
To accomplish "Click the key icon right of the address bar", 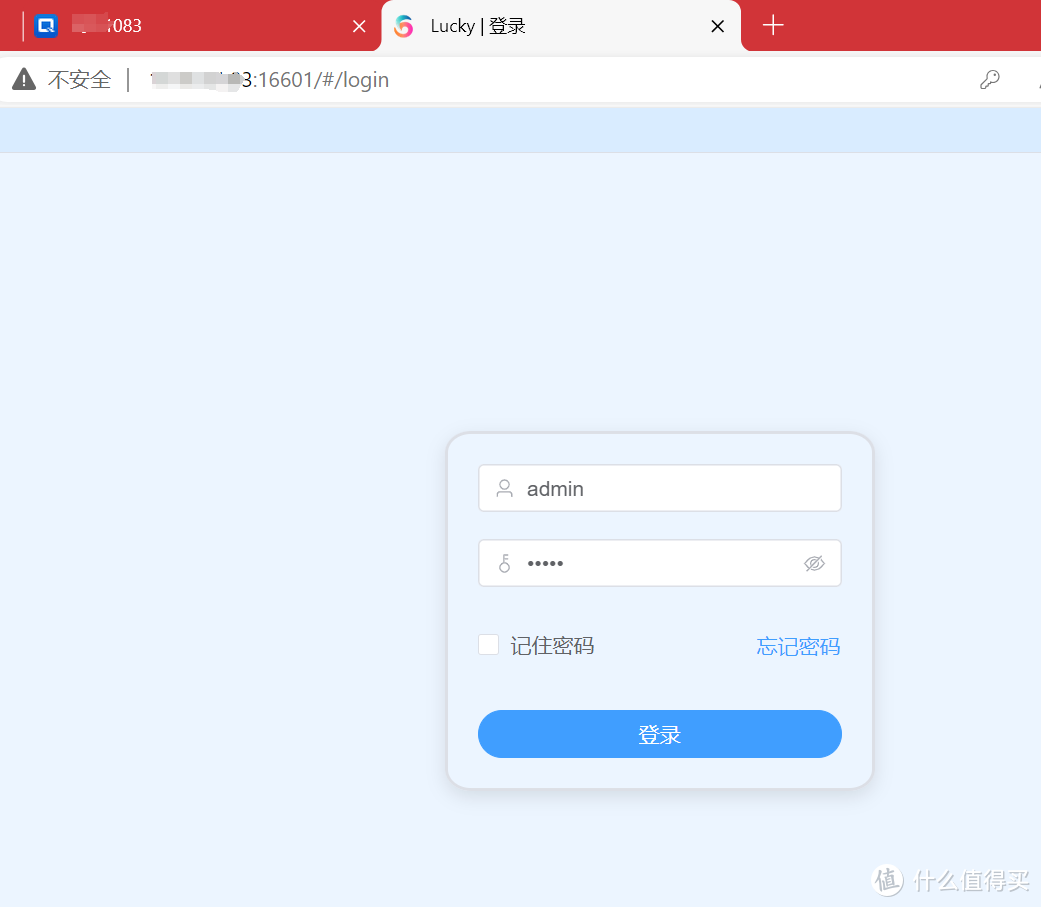I will tap(990, 78).
